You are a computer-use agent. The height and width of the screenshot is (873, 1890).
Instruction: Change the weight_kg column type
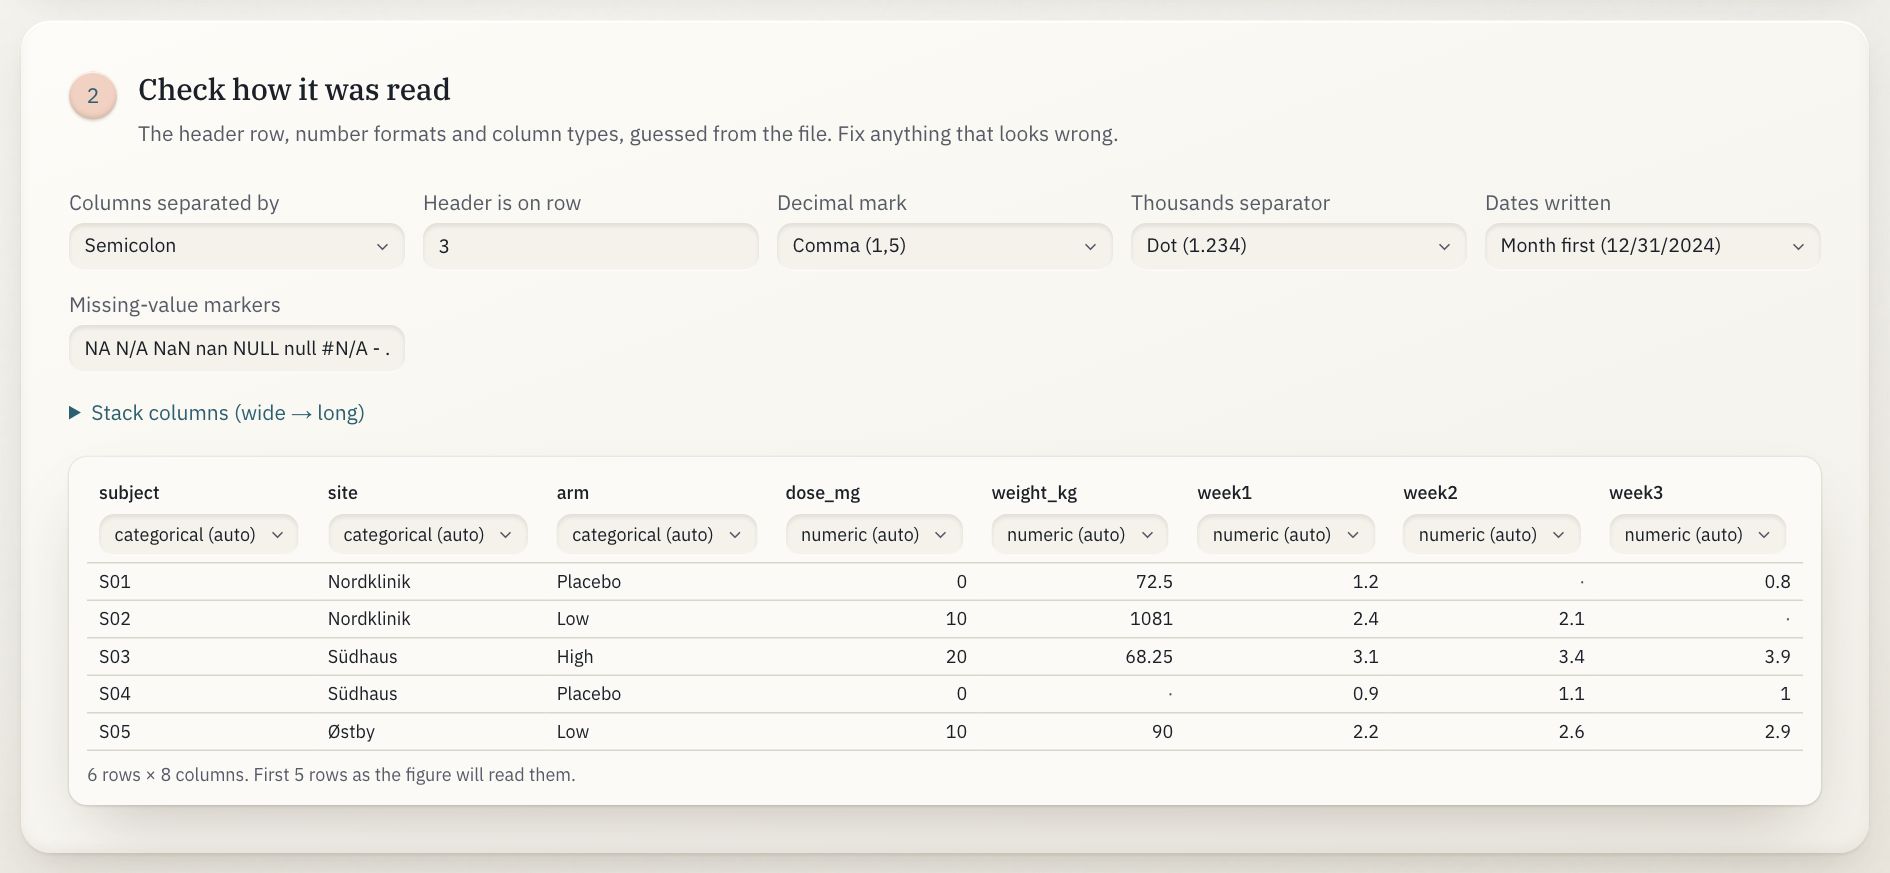pos(1079,535)
